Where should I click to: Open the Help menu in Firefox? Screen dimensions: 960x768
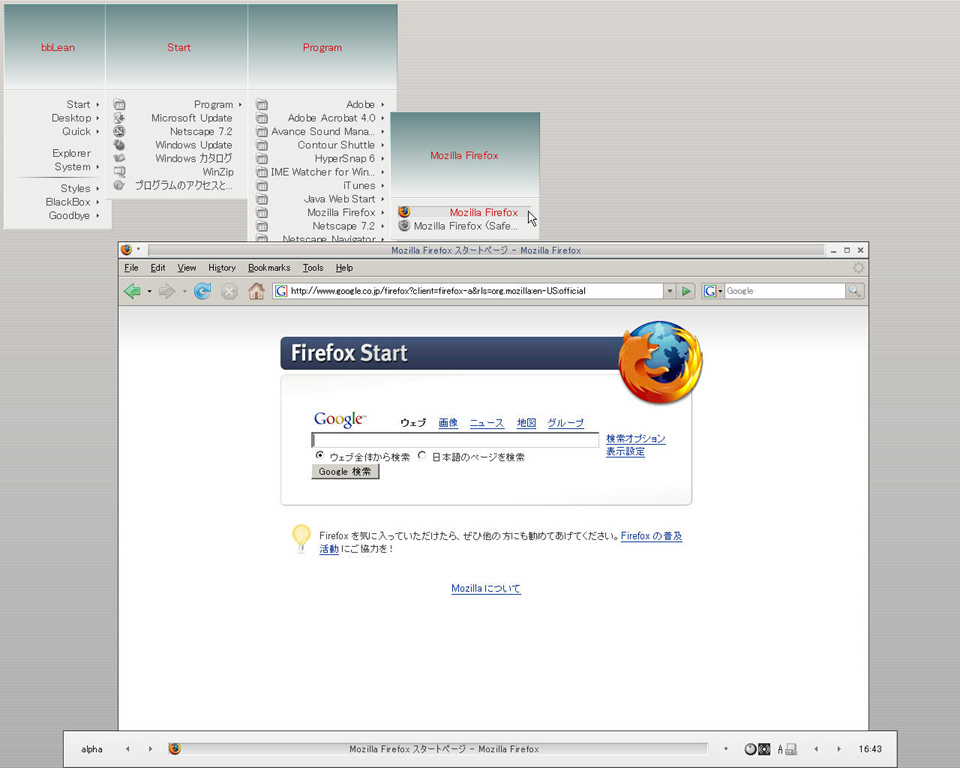(x=344, y=268)
